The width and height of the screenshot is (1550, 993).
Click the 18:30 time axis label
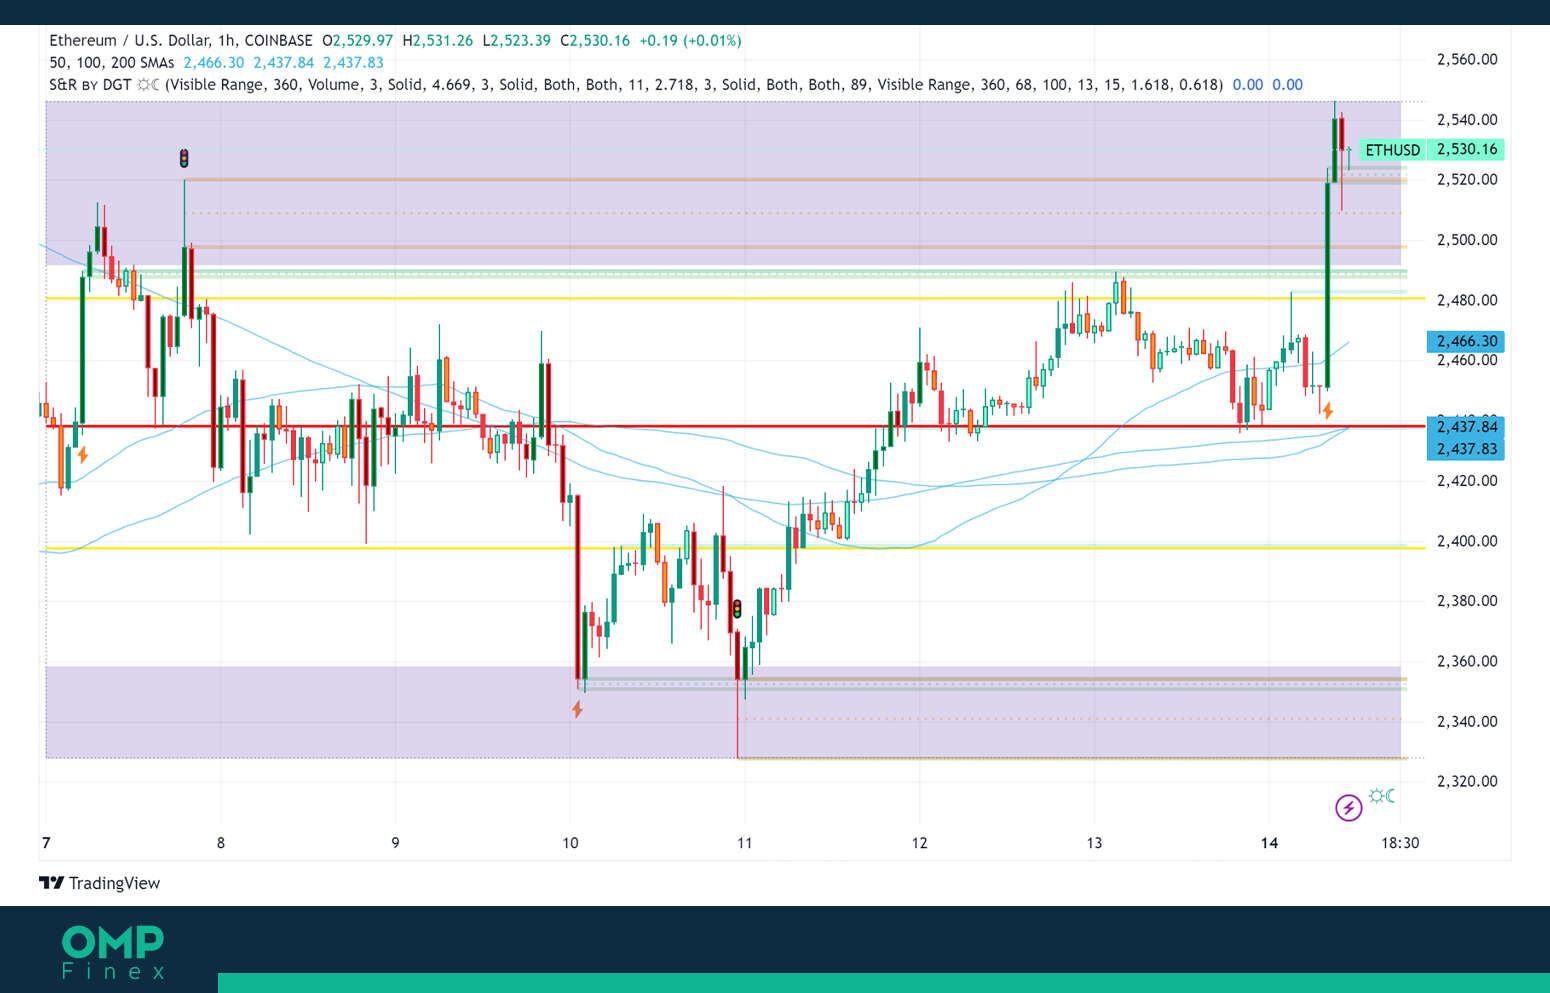[x=1400, y=843]
